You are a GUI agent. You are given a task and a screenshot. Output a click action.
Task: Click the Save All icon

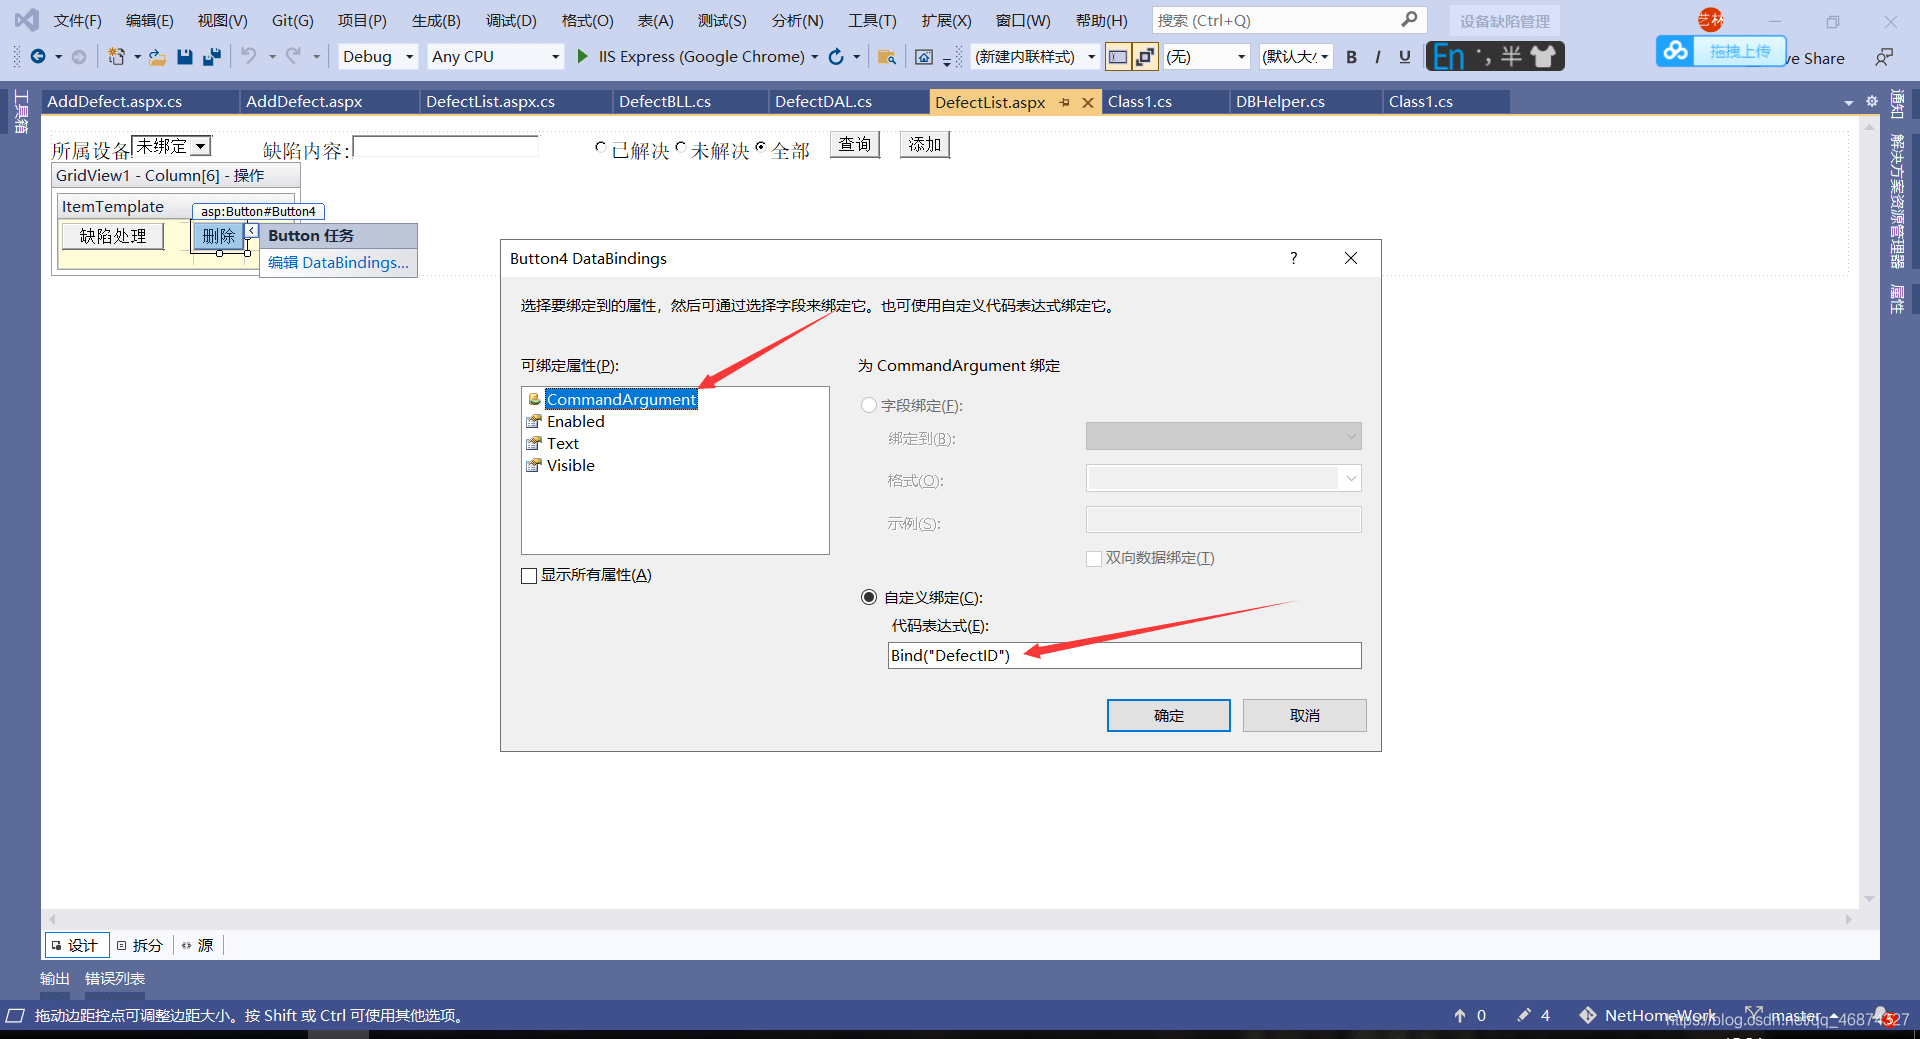211,57
